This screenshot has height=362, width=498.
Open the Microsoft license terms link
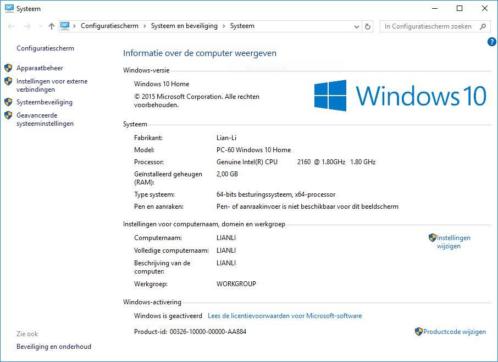(285, 316)
